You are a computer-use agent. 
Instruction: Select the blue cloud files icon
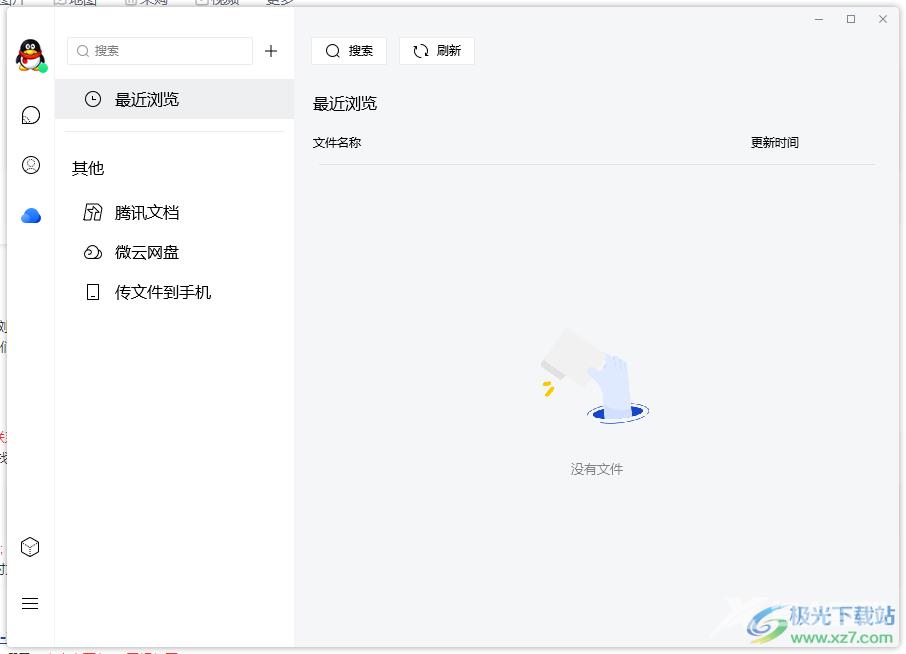tap(31, 215)
